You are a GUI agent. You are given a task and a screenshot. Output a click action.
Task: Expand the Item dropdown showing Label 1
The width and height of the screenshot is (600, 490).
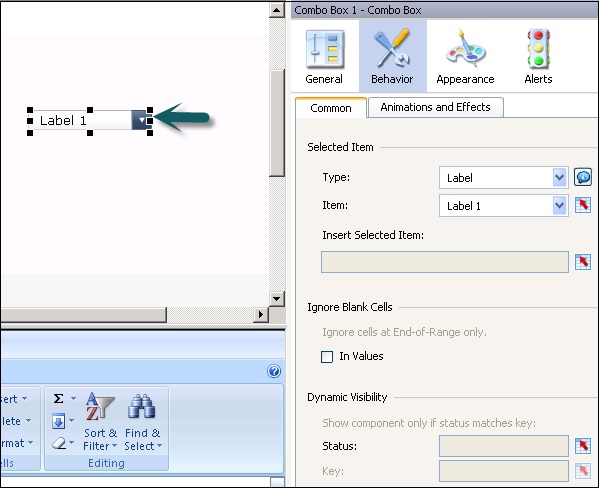[x=559, y=206]
